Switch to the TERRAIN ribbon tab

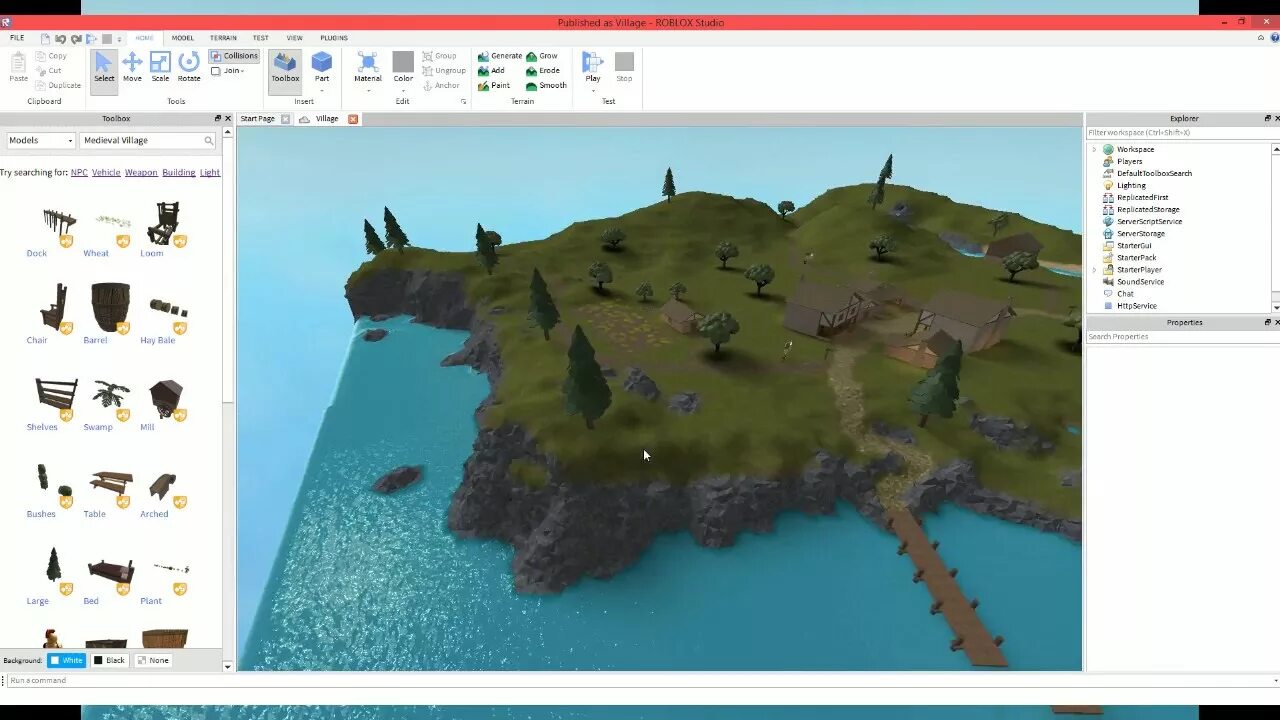223,38
